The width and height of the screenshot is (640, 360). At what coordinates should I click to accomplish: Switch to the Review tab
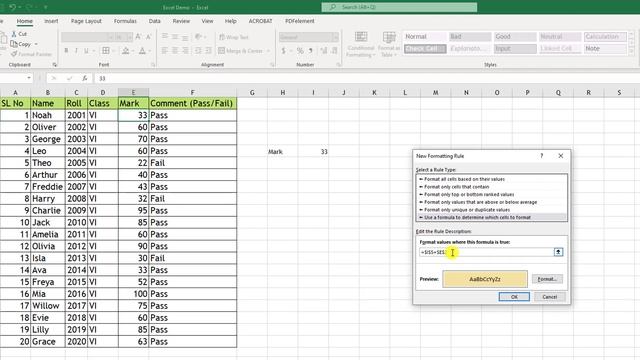(181, 21)
